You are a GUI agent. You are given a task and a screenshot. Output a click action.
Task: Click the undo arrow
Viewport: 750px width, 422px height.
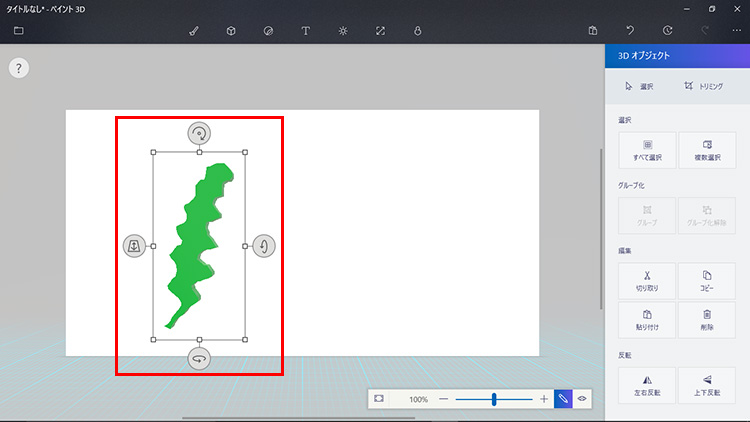tap(630, 30)
